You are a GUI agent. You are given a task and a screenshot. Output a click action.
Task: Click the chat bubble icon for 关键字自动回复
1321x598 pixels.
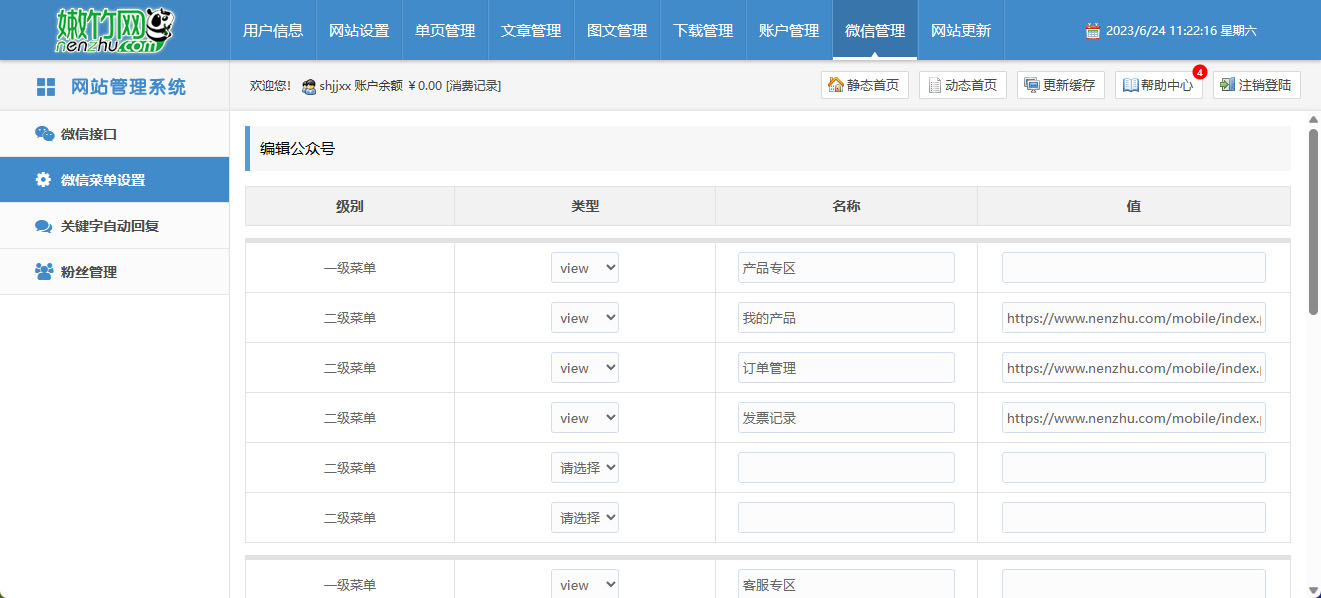point(43,226)
